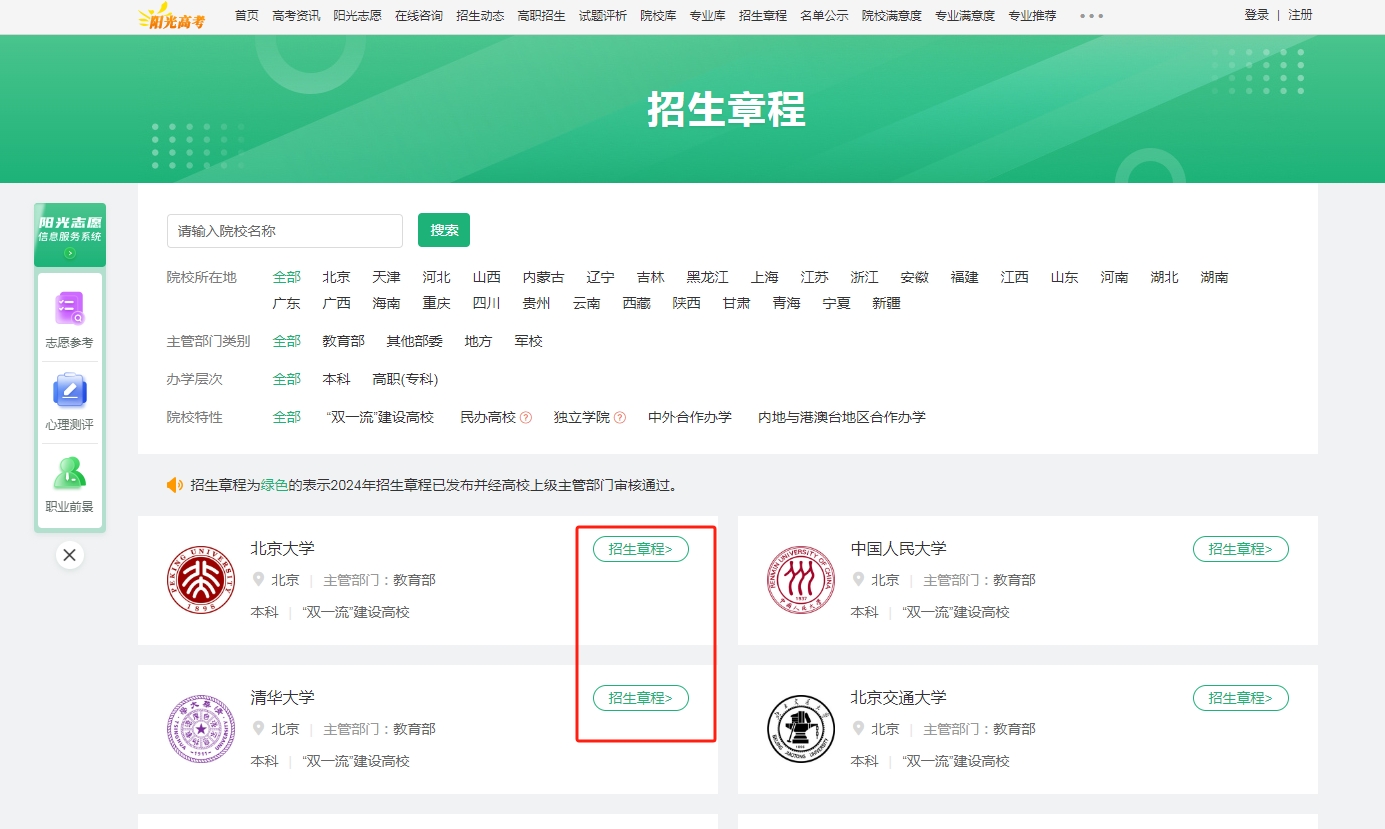Open 高考资讯 in the top navigation
1385x829 pixels.
point(296,15)
